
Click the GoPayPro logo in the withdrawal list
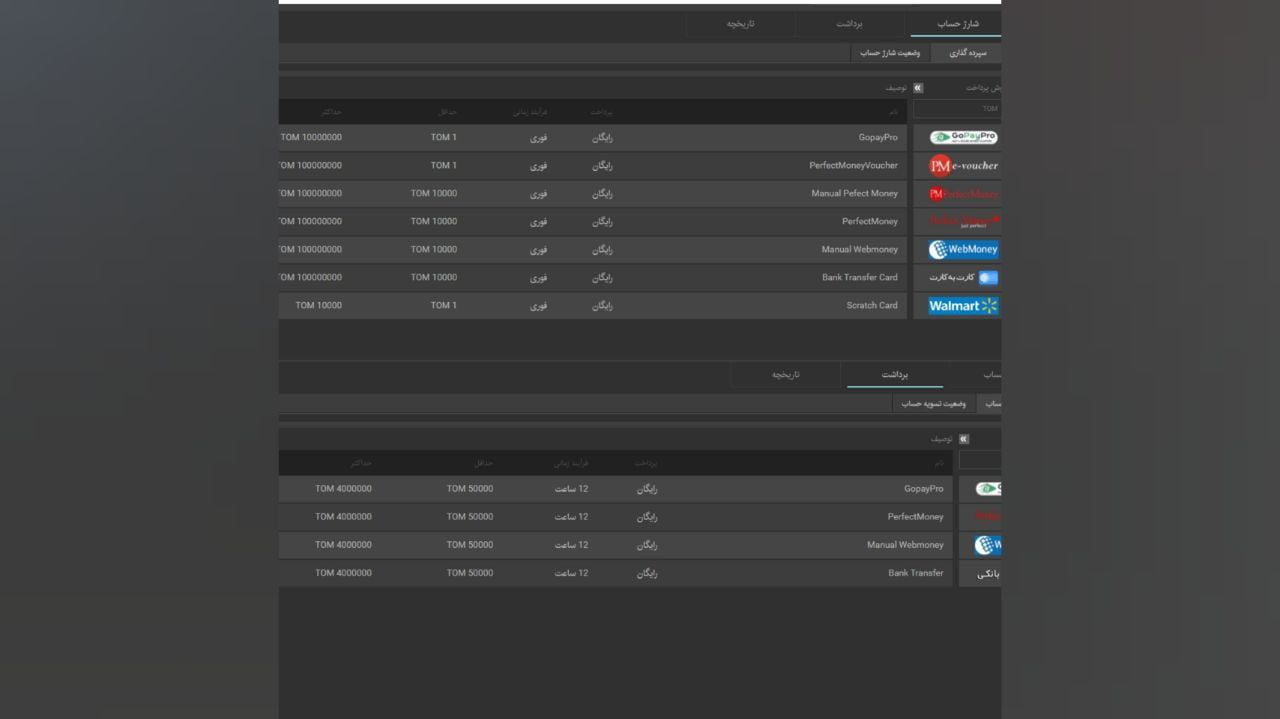tap(988, 489)
